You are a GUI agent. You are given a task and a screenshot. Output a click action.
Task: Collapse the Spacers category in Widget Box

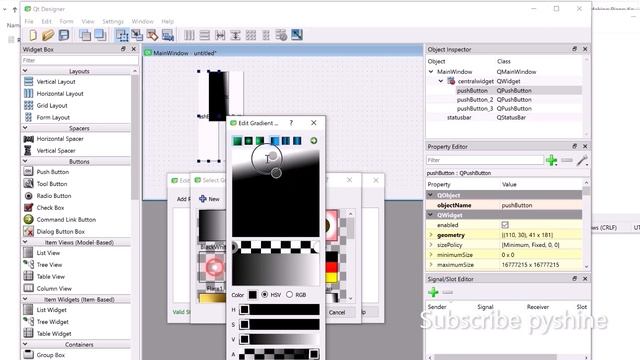click(x=25, y=128)
